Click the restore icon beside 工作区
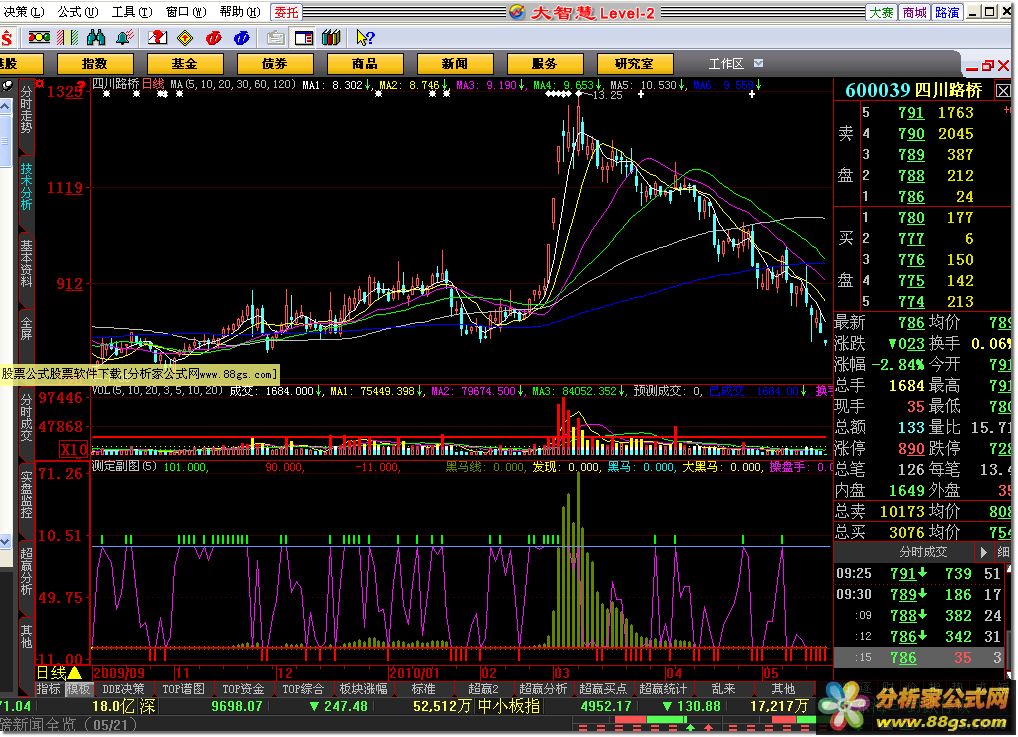Image resolution: width=1018 pixels, height=737 pixels. (987, 66)
